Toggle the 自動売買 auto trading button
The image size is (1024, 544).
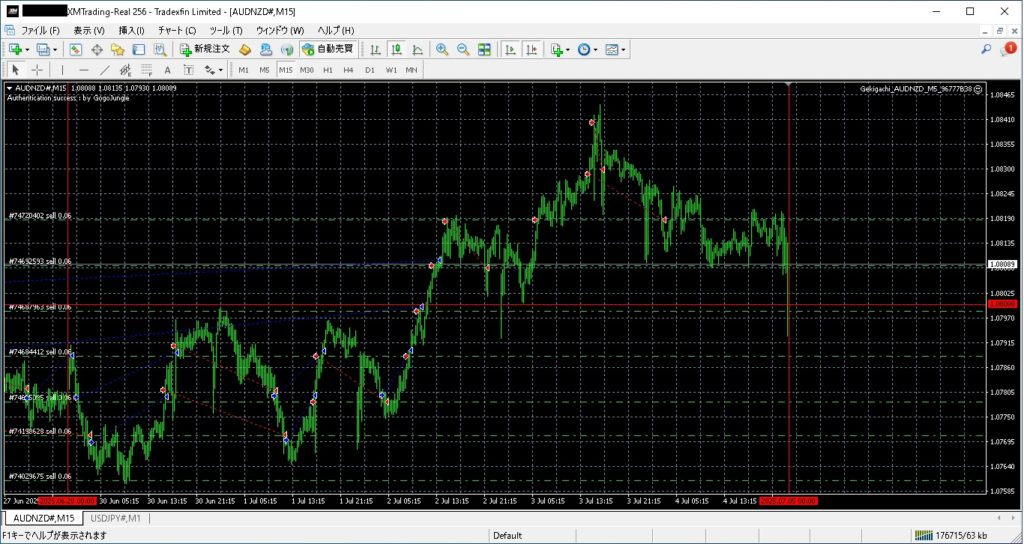click(327, 49)
